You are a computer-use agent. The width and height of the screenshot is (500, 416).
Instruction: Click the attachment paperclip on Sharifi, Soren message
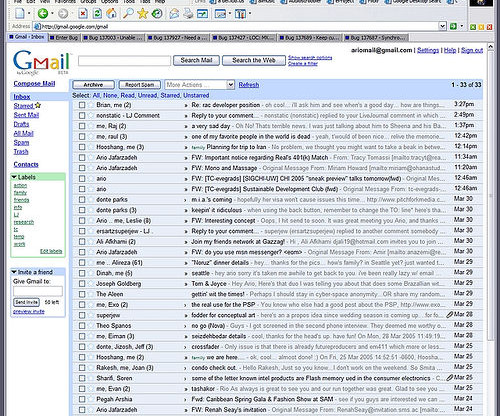pyautogui.click(x=450, y=377)
